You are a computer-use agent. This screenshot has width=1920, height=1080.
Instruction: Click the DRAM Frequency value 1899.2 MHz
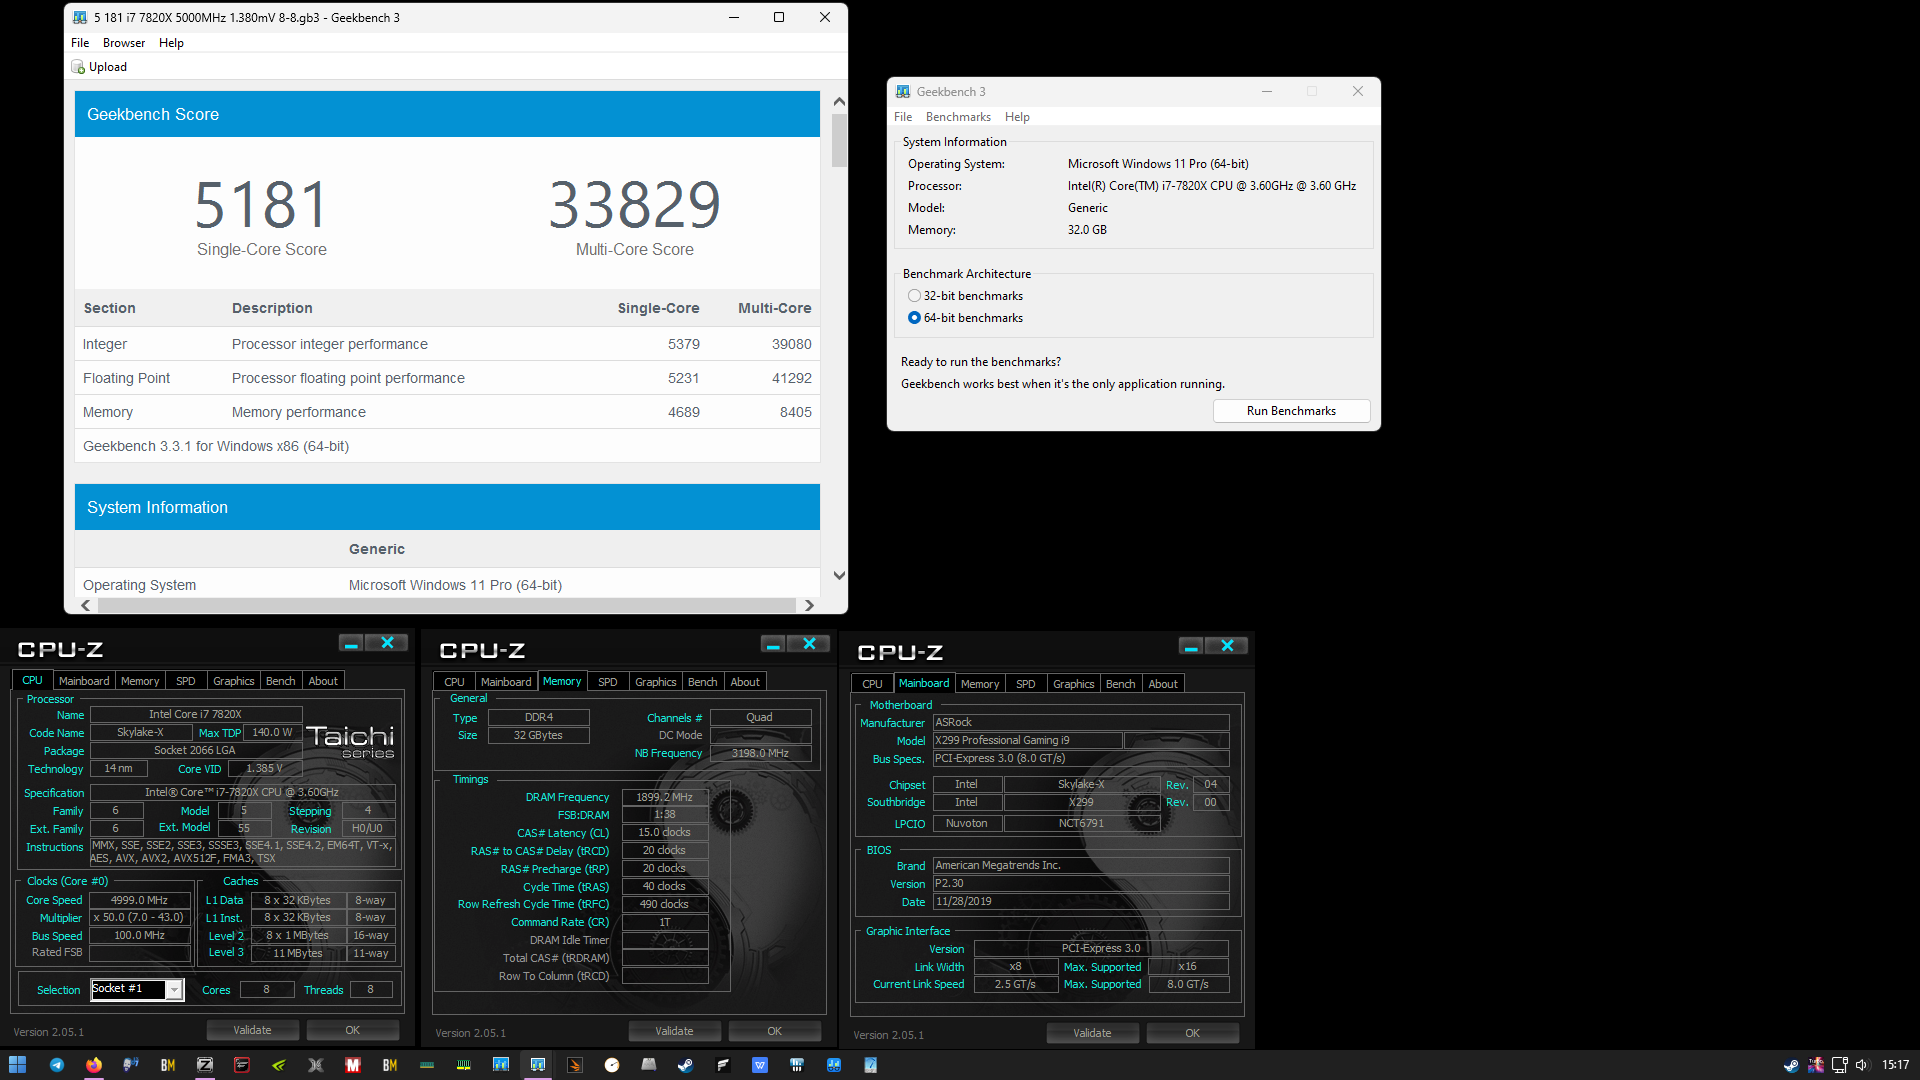[x=665, y=797]
